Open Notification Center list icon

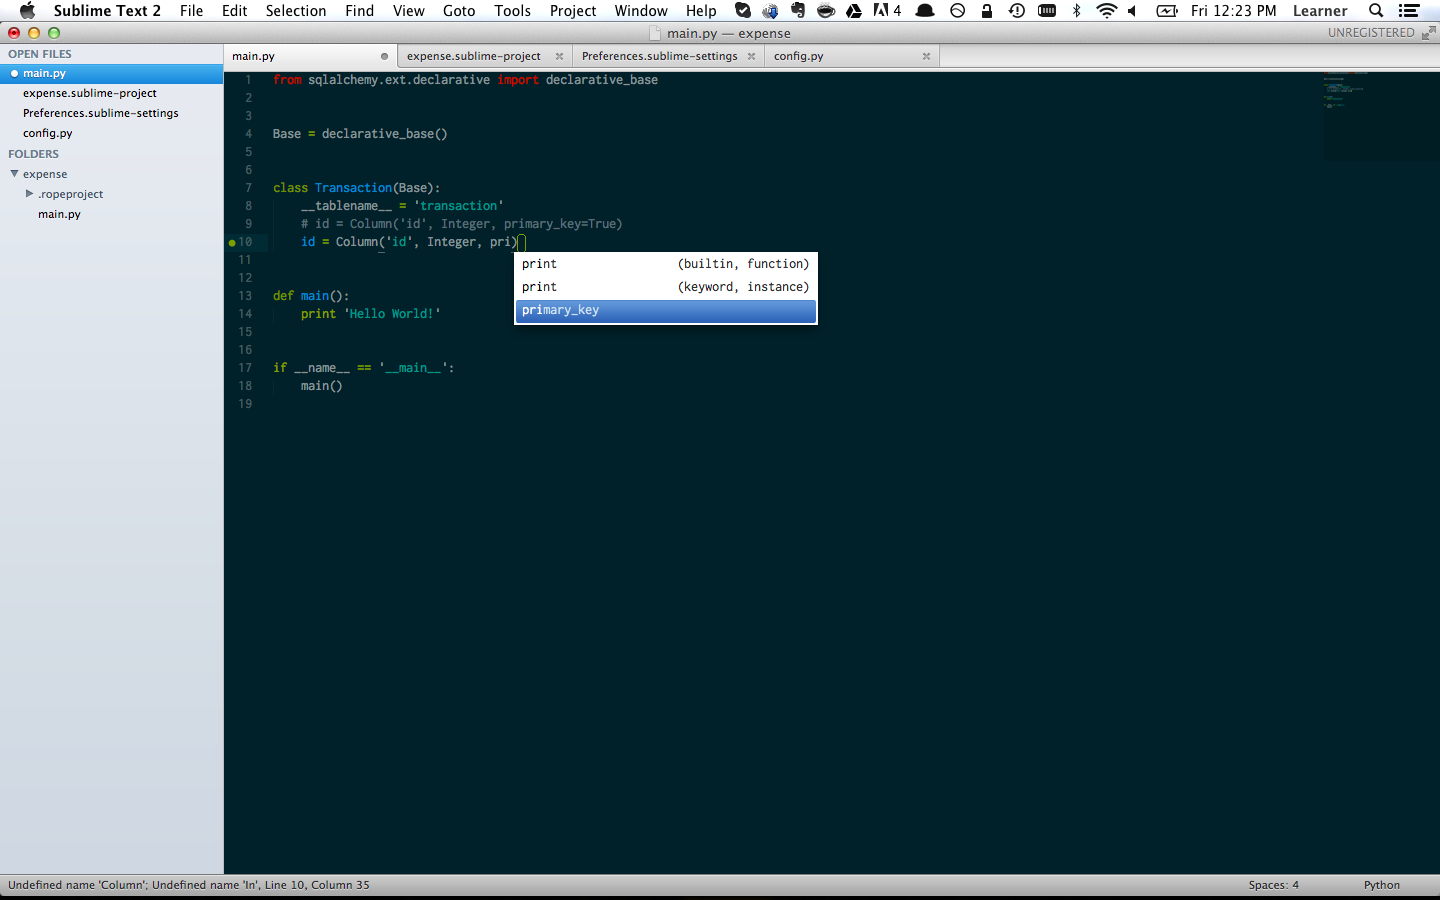pos(1409,11)
